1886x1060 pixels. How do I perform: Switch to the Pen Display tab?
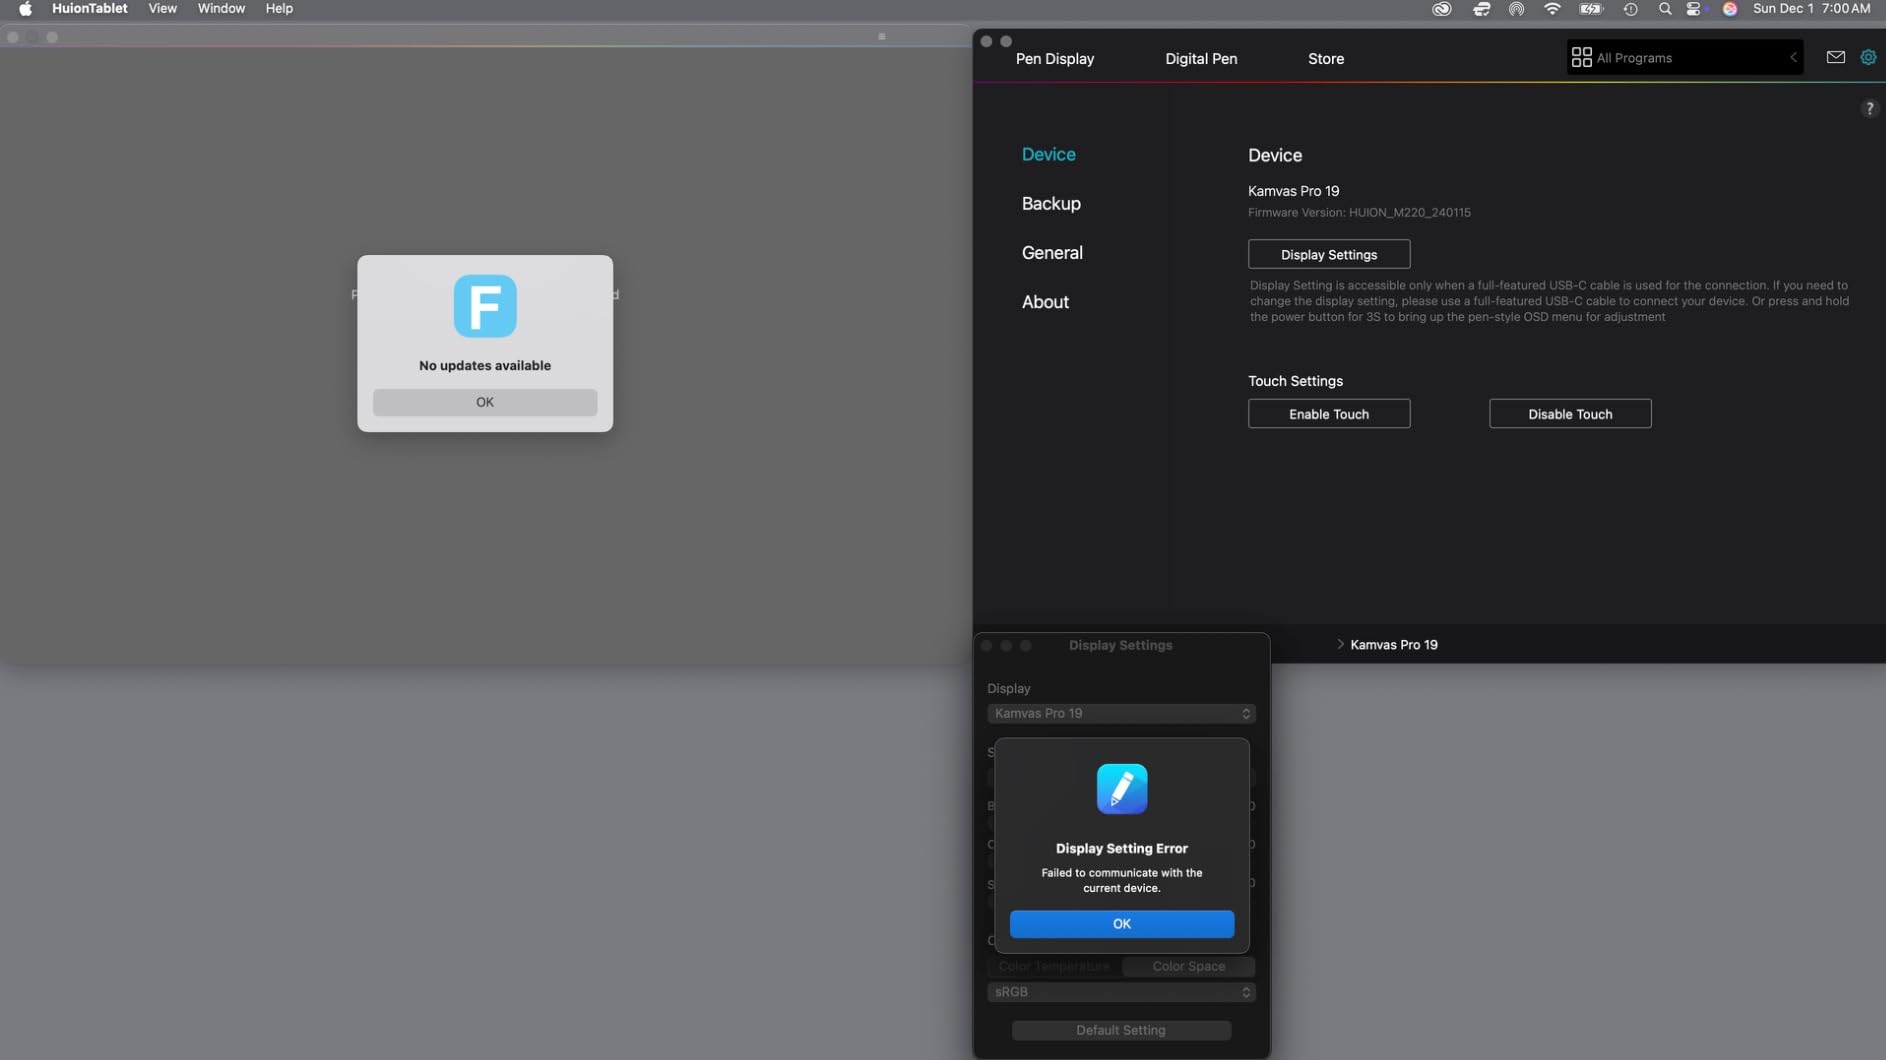1055,59
